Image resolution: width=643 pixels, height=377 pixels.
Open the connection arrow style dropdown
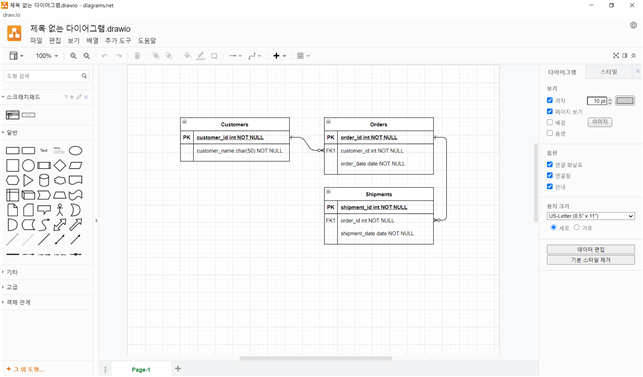(235, 56)
